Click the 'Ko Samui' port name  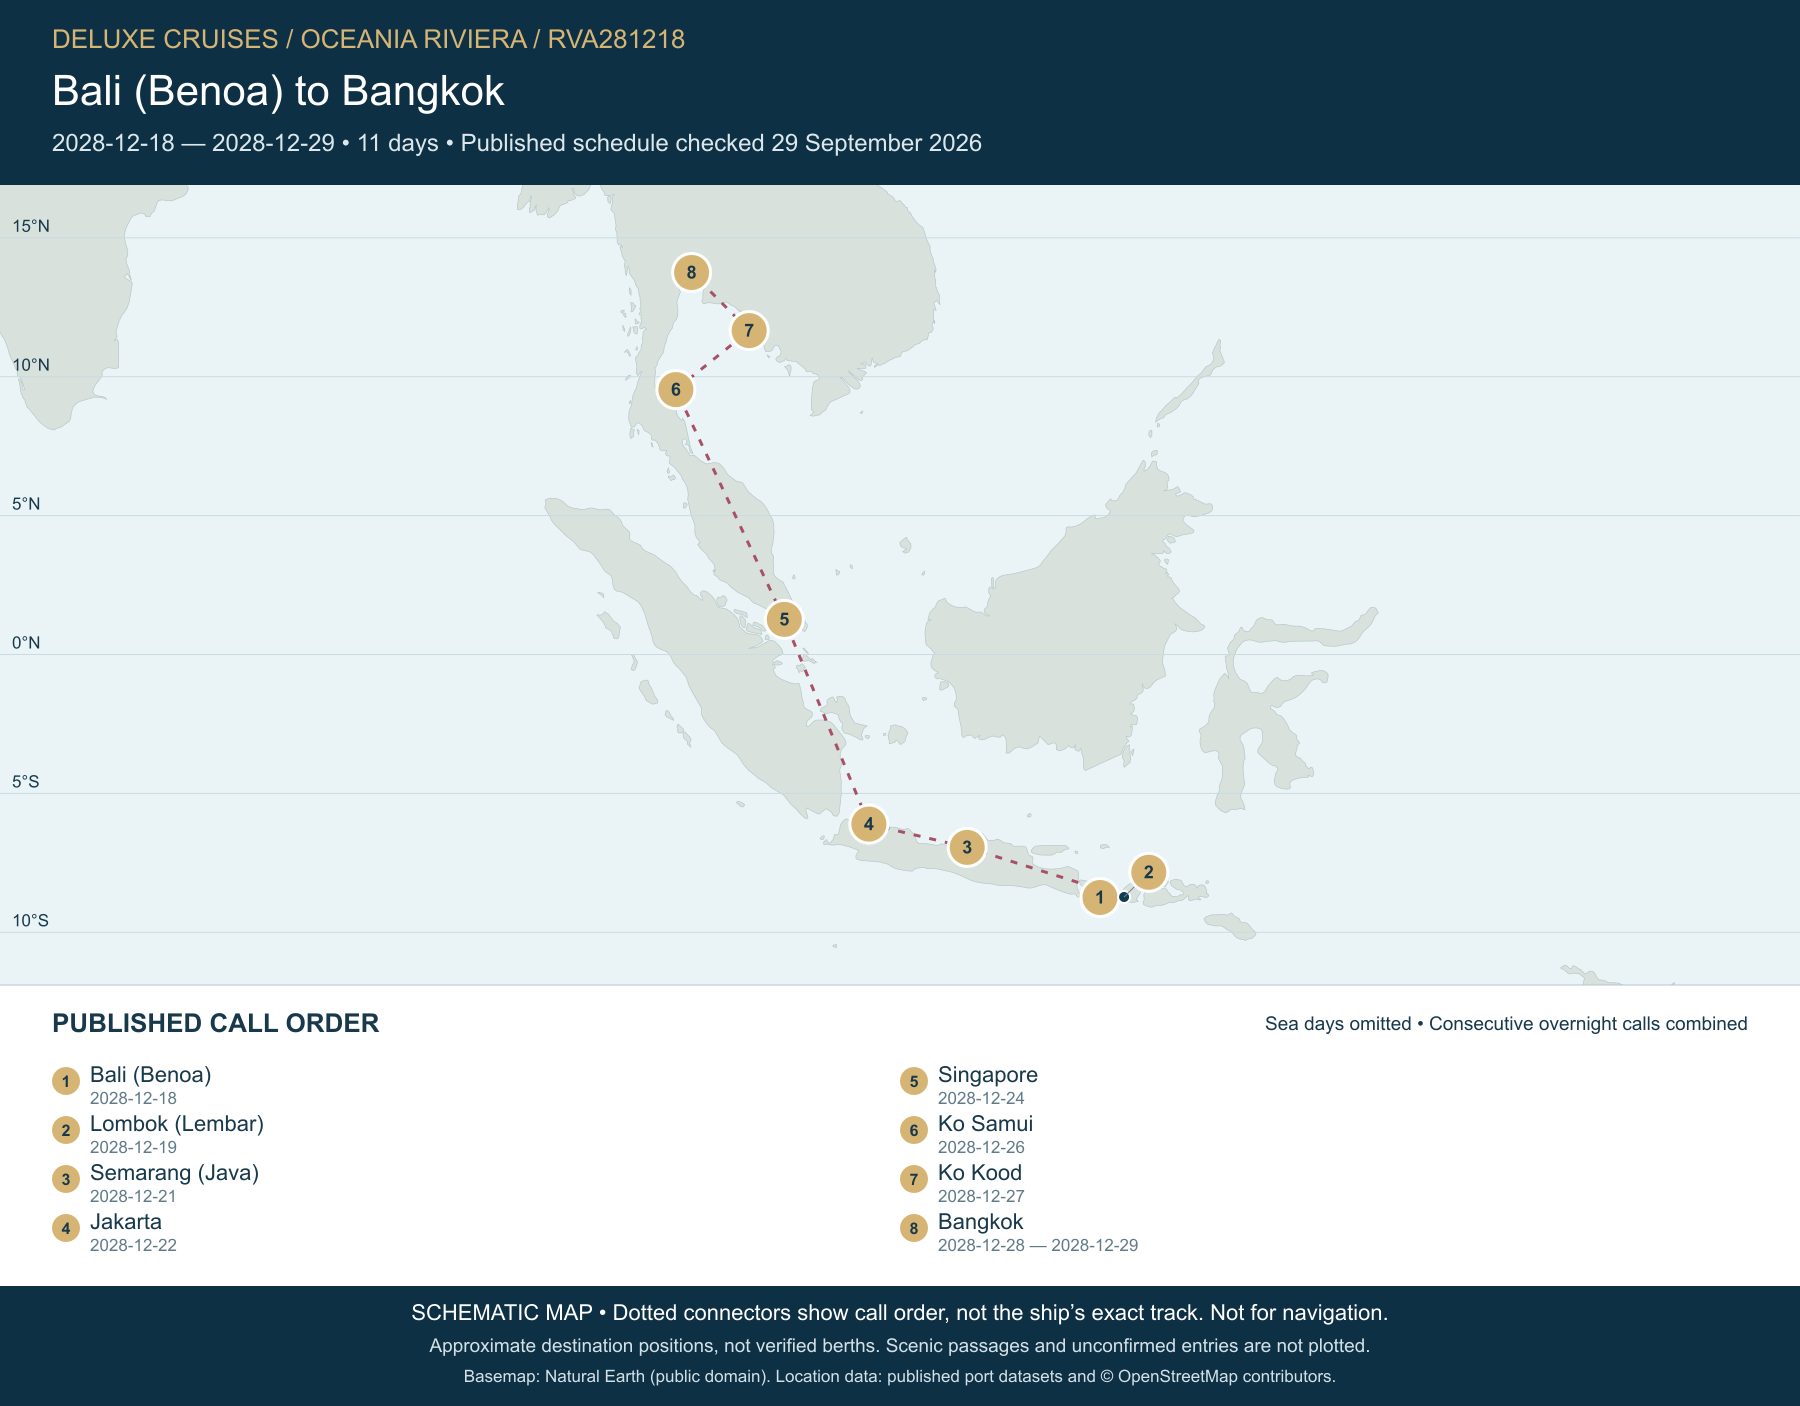(x=986, y=1124)
